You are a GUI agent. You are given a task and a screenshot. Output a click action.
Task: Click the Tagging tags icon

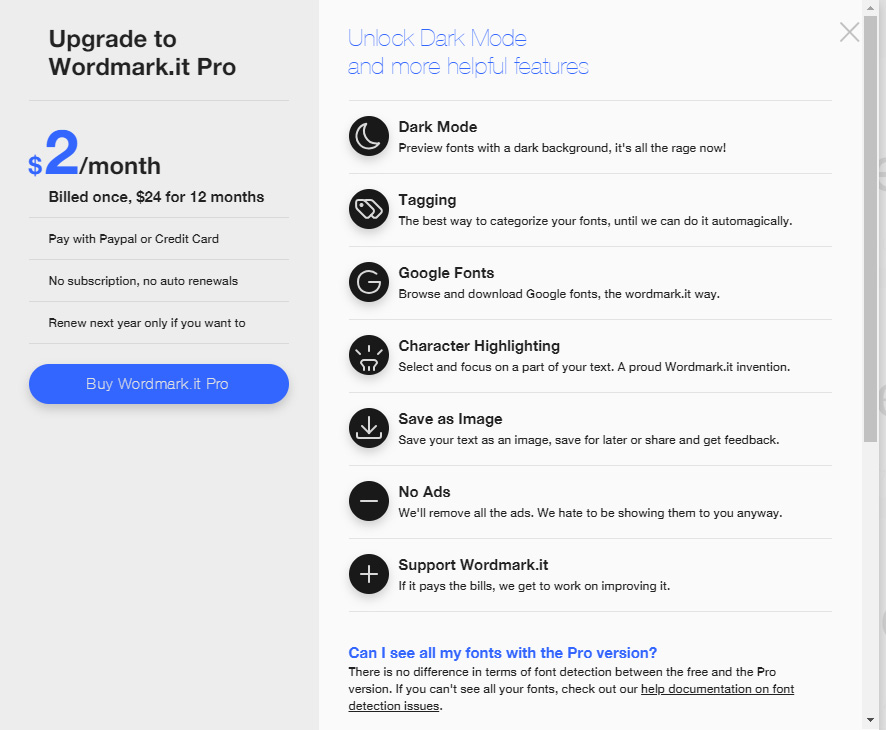point(368,209)
